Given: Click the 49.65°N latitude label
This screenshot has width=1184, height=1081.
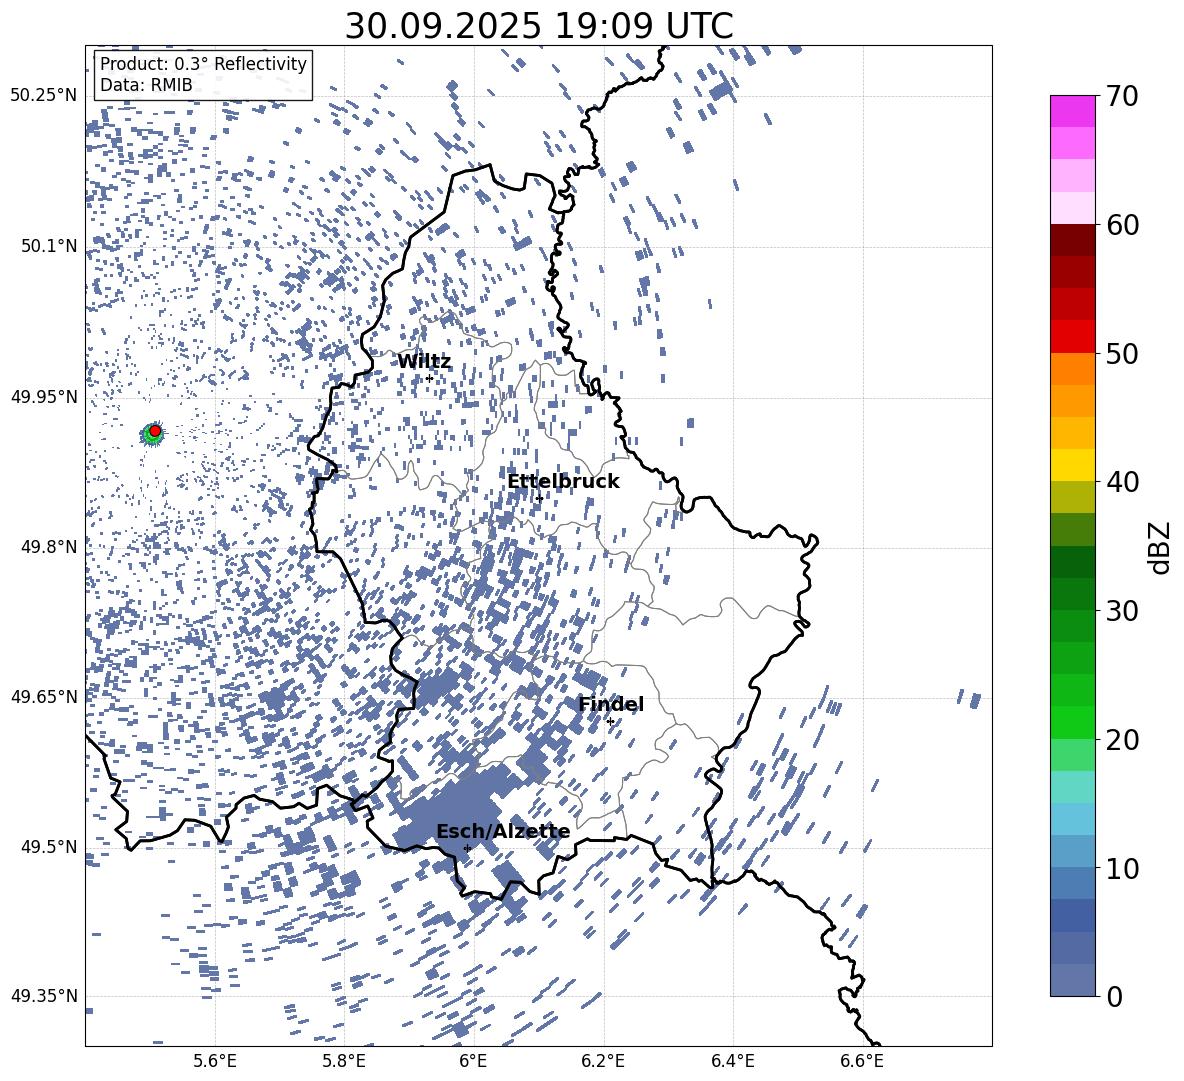Looking at the screenshot, I should (x=45, y=696).
